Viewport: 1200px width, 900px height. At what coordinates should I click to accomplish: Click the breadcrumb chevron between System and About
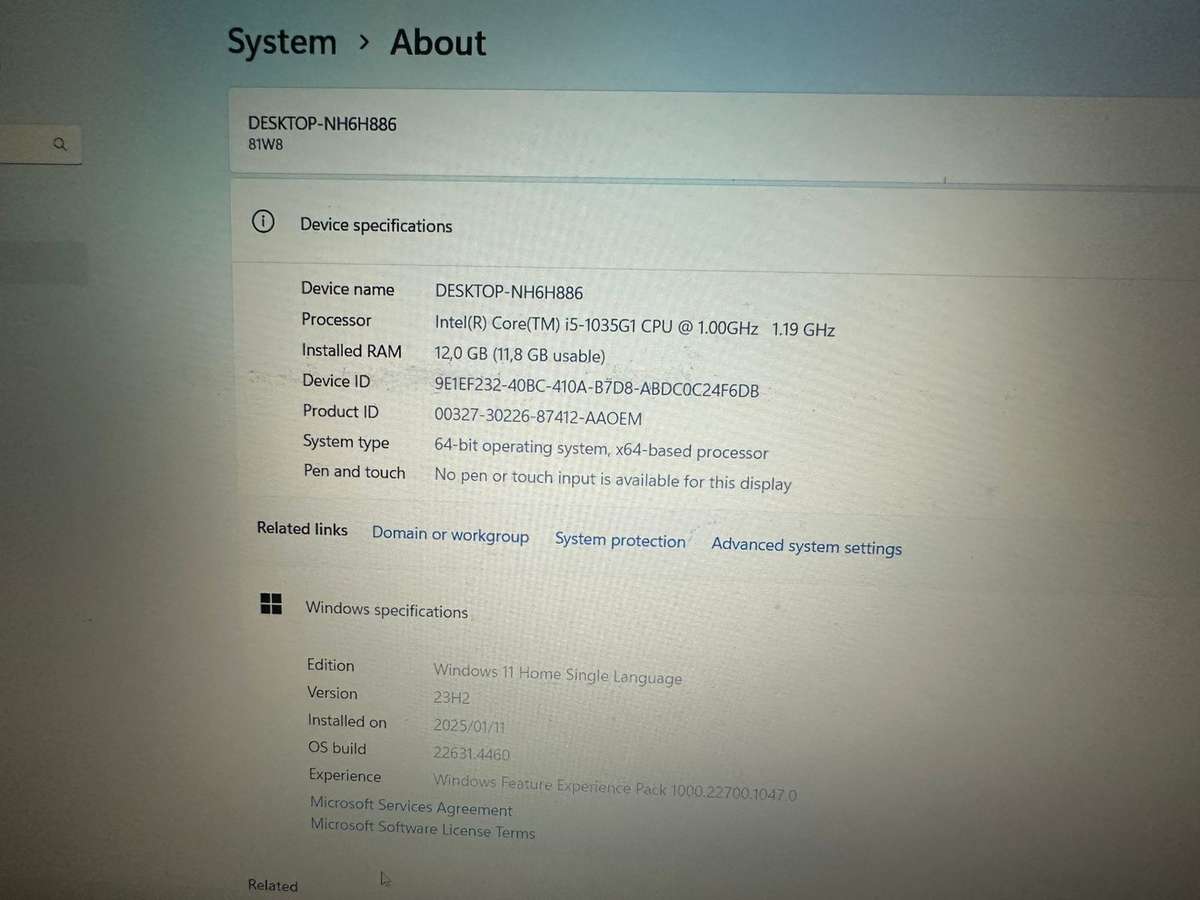363,43
